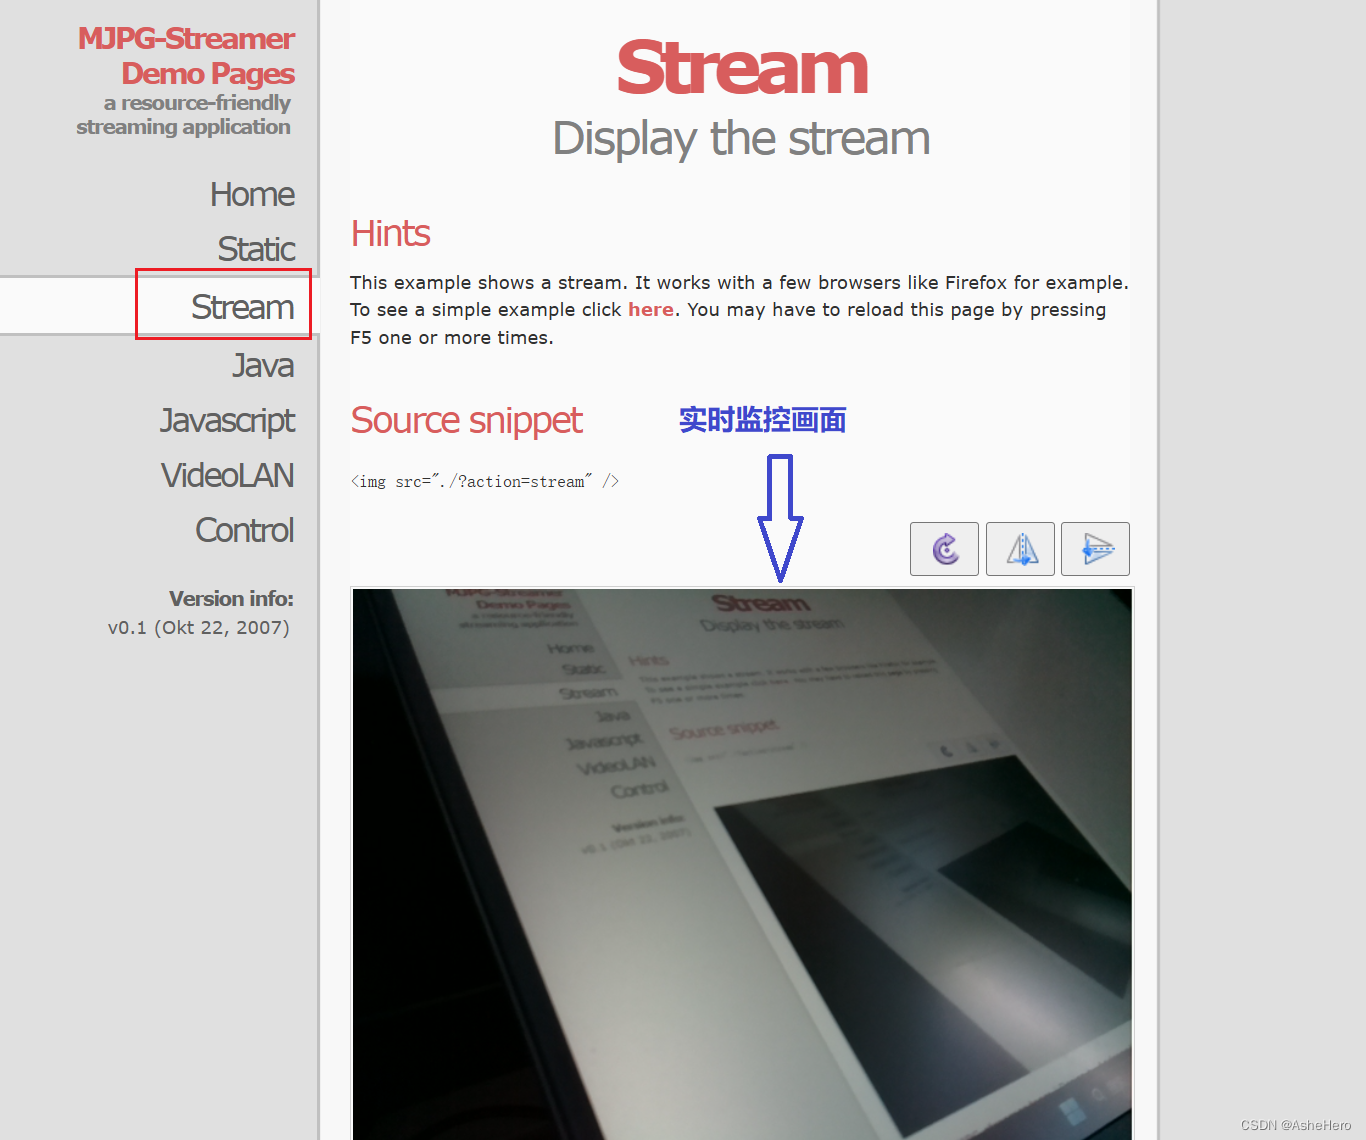Follow the red 'here' link
Screen dimensions: 1366x1140
coord(651,310)
